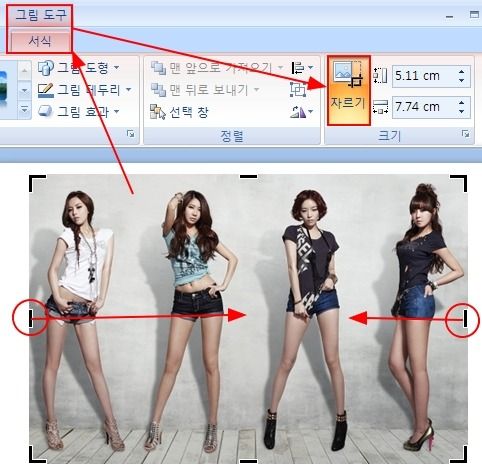This screenshot has width=482, height=475.
Task: Expand the picture styles gallery more button
Action: [24, 109]
